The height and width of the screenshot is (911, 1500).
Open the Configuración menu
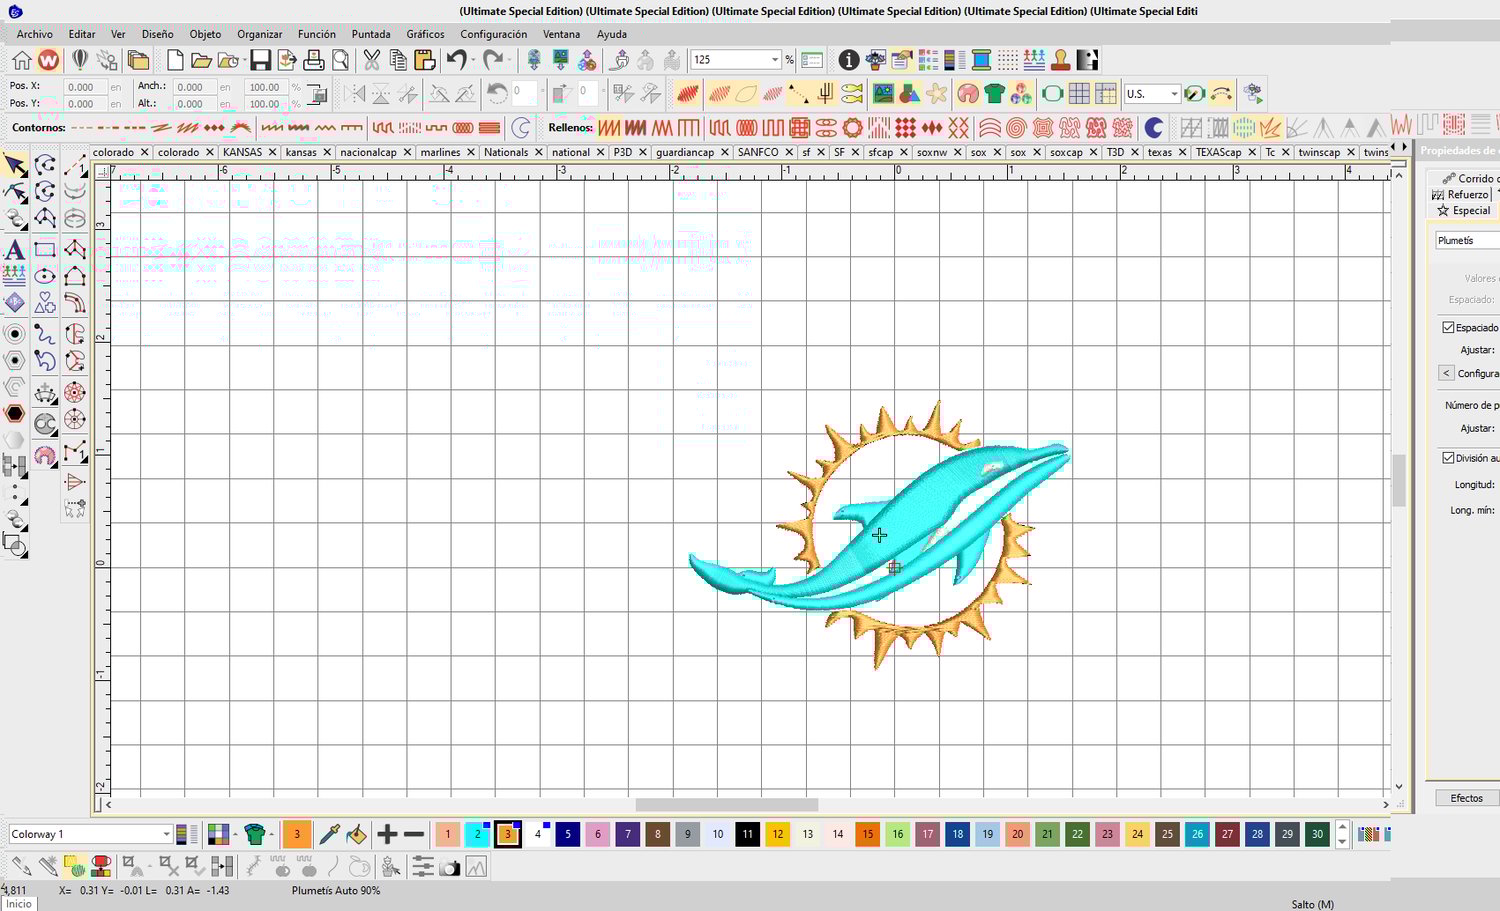point(493,34)
